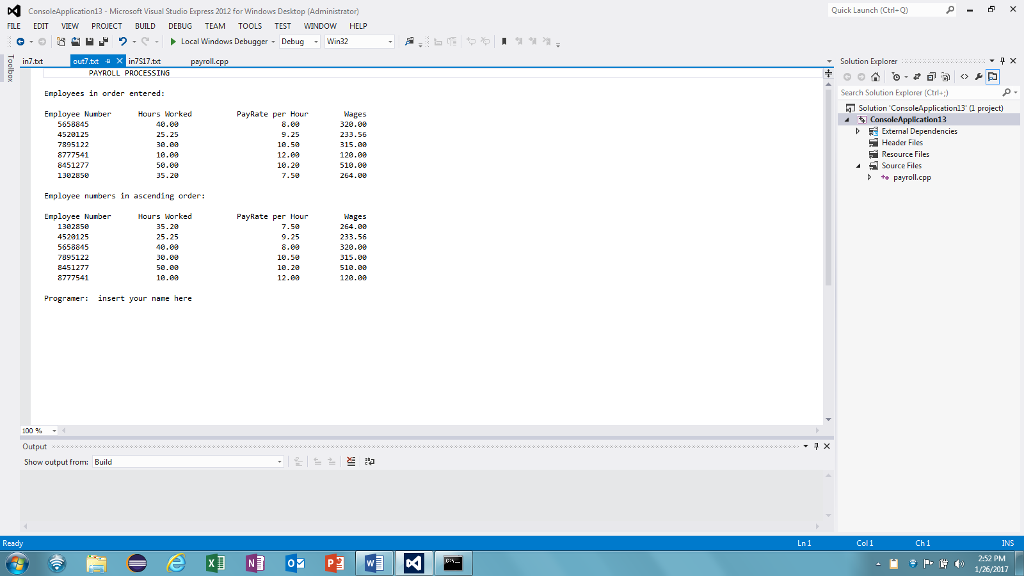Click the Home icon in Solution Explorer
Viewport: 1024px width, 576px height.
875,77
